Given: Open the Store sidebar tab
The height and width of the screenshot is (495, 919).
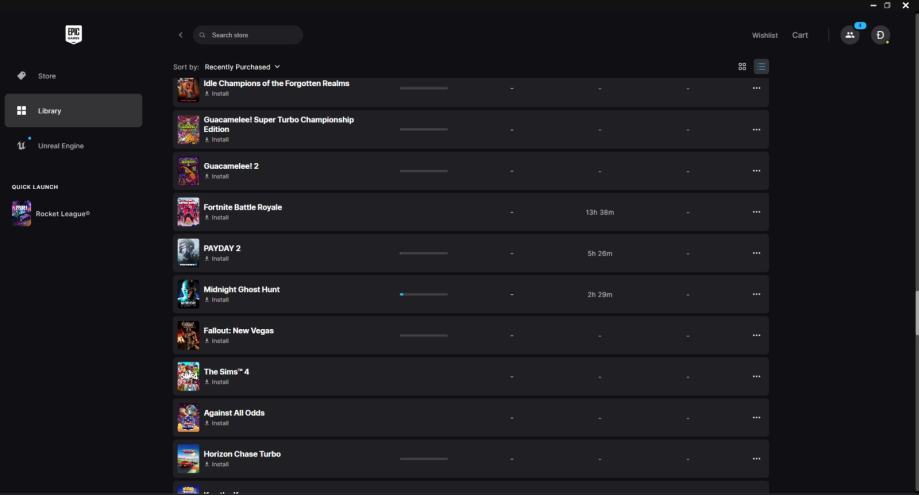Looking at the screenshot, I should pyautogui.click(x=47, y=76).
